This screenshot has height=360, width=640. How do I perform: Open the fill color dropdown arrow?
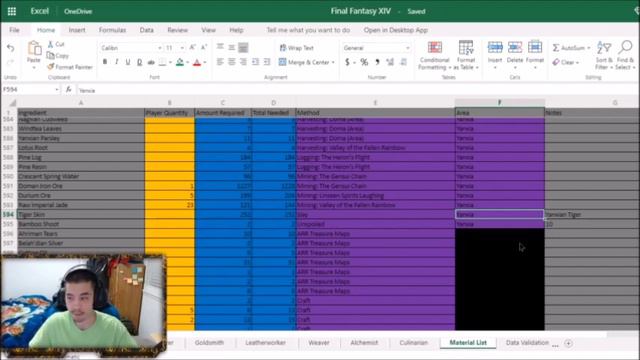(x=188, y=62)
